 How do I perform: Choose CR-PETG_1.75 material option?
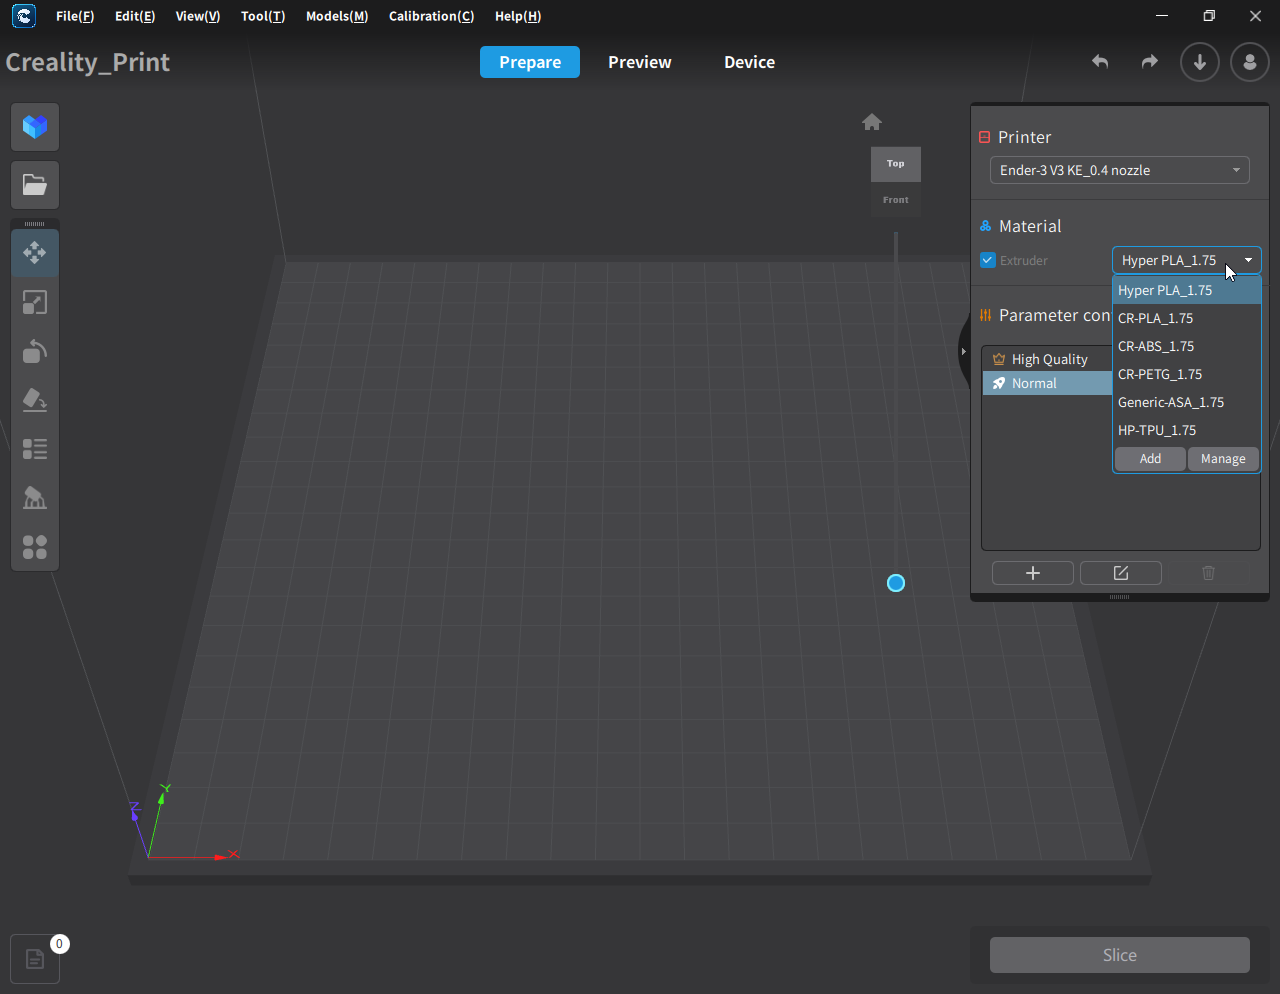(1187, 374)
